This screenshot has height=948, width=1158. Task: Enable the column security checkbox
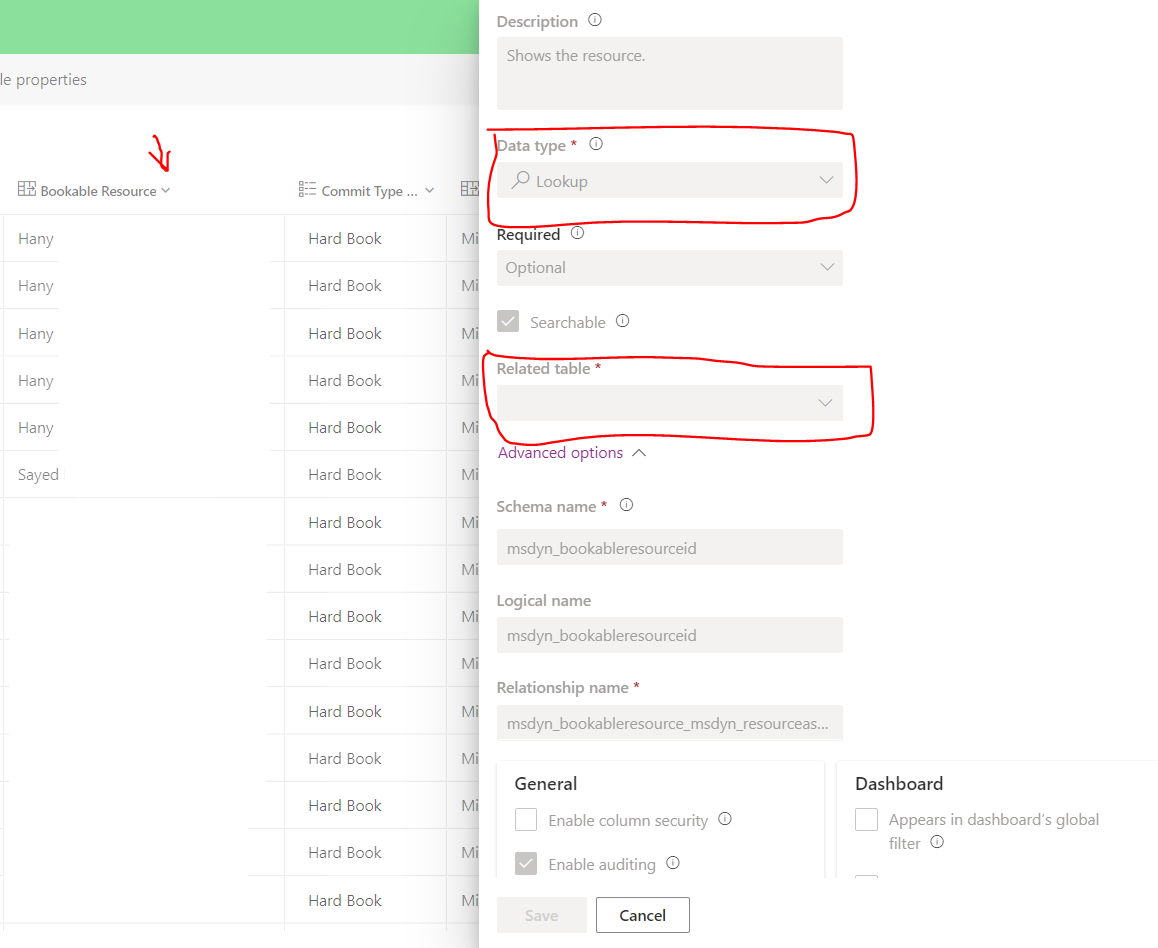526,819
